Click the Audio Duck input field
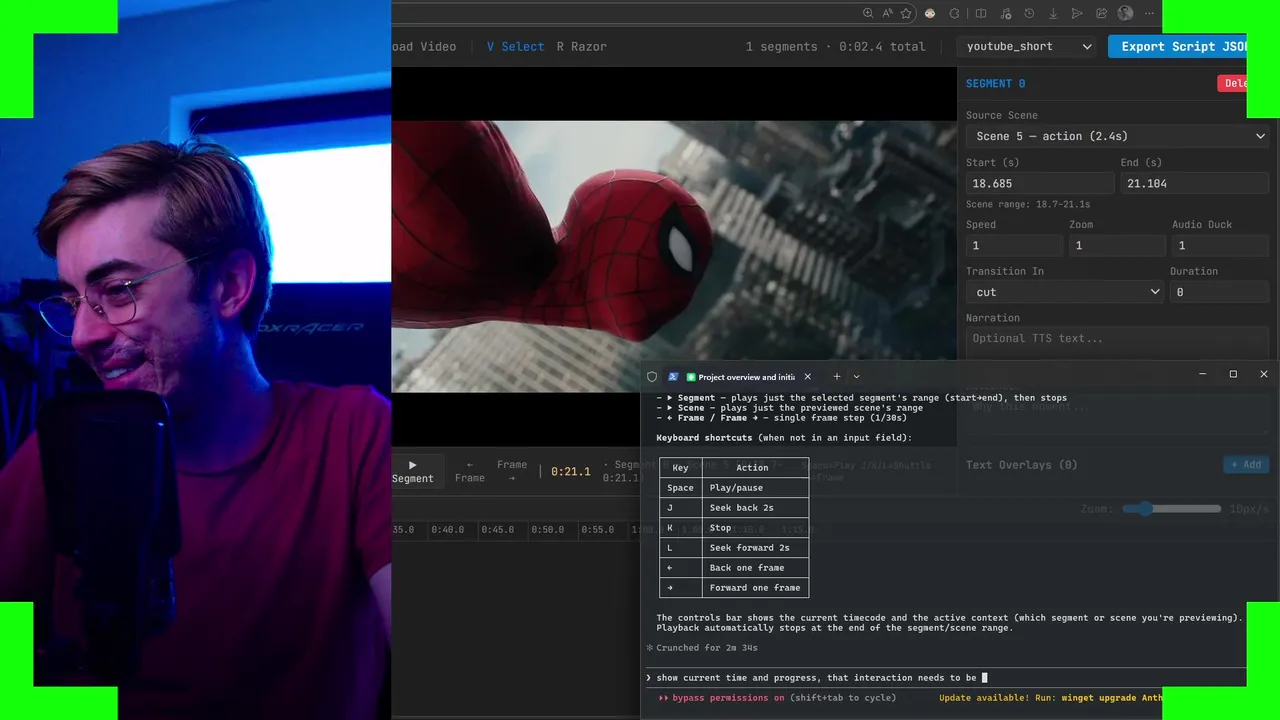The width and height of the screenshot is (1280, 720). [x=1221, y=245]
